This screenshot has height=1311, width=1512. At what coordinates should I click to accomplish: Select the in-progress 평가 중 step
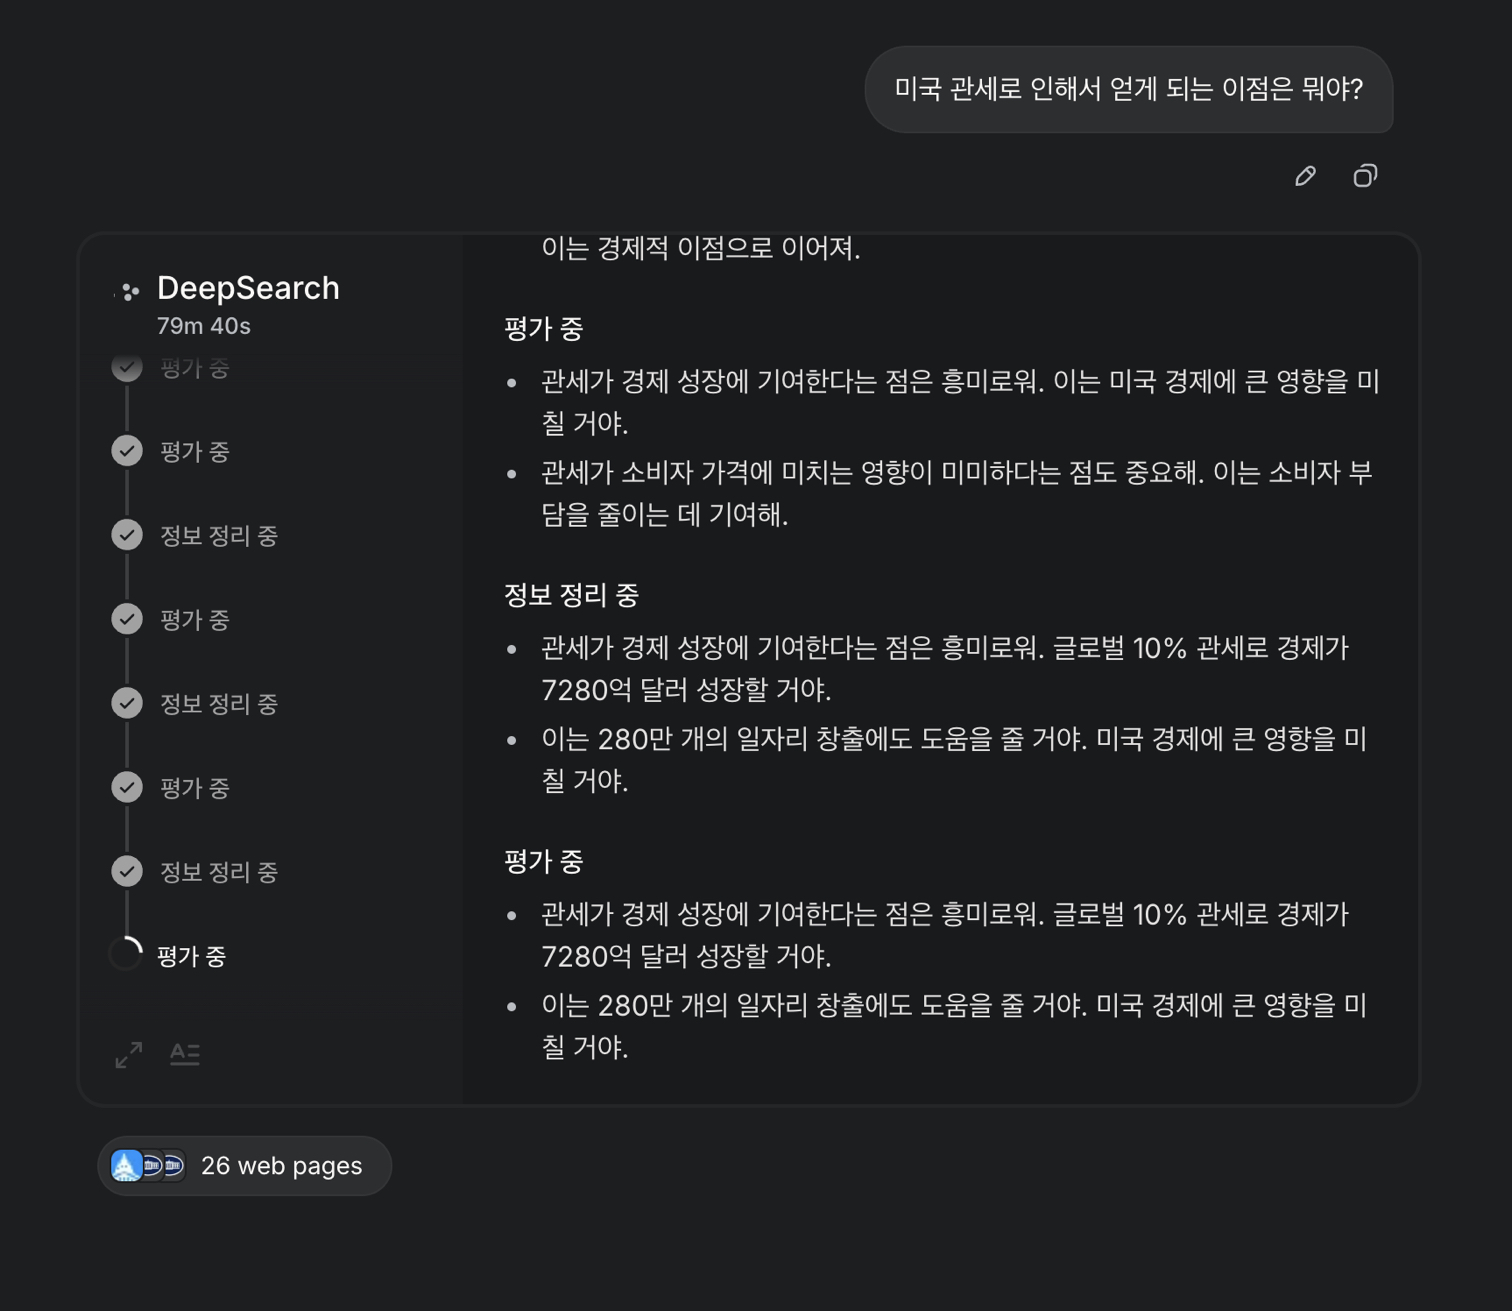click(x=192, y=956)
